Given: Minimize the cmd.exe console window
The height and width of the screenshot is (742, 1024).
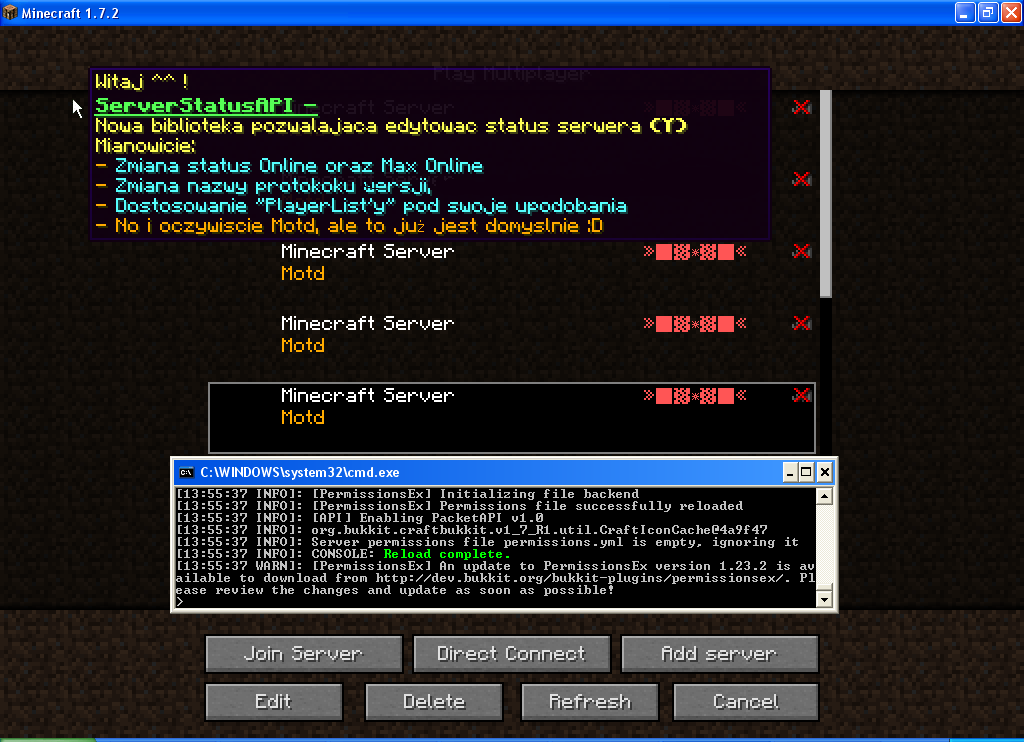Looking at the screenshot, I should [790, 472].
